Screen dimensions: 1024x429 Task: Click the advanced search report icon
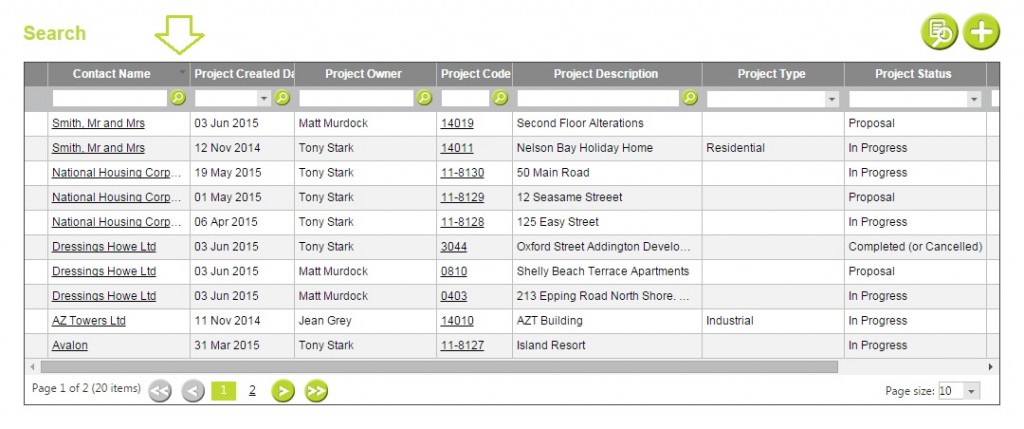(x=939, y=32)
